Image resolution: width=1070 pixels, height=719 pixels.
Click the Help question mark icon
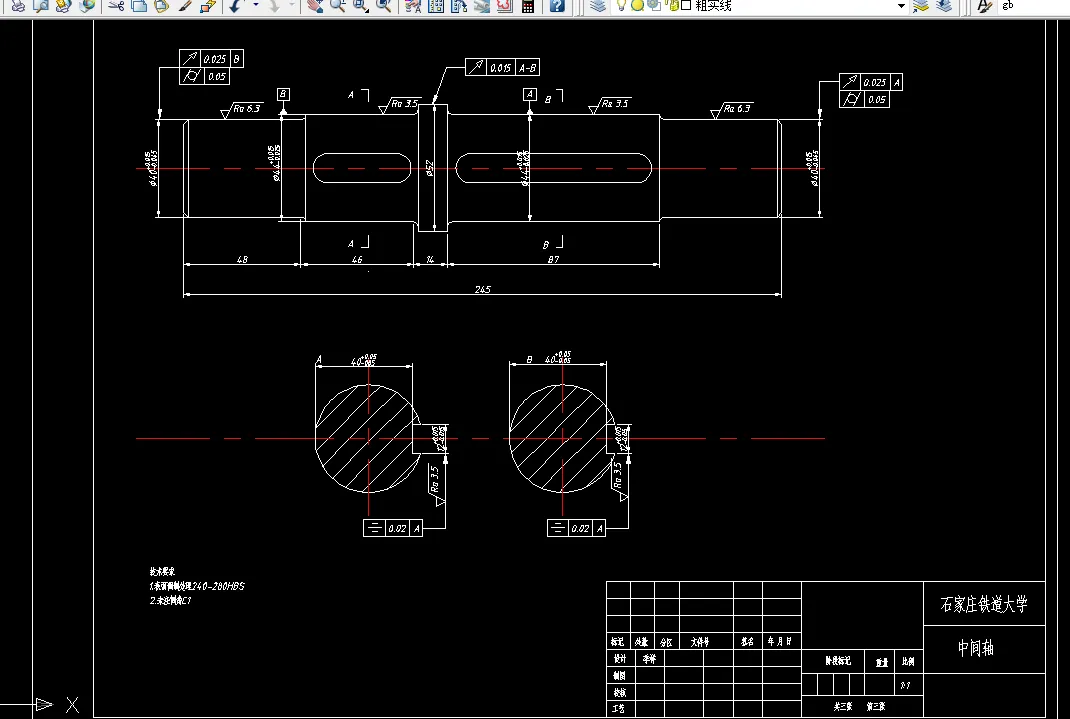click(x=557, y=5)
